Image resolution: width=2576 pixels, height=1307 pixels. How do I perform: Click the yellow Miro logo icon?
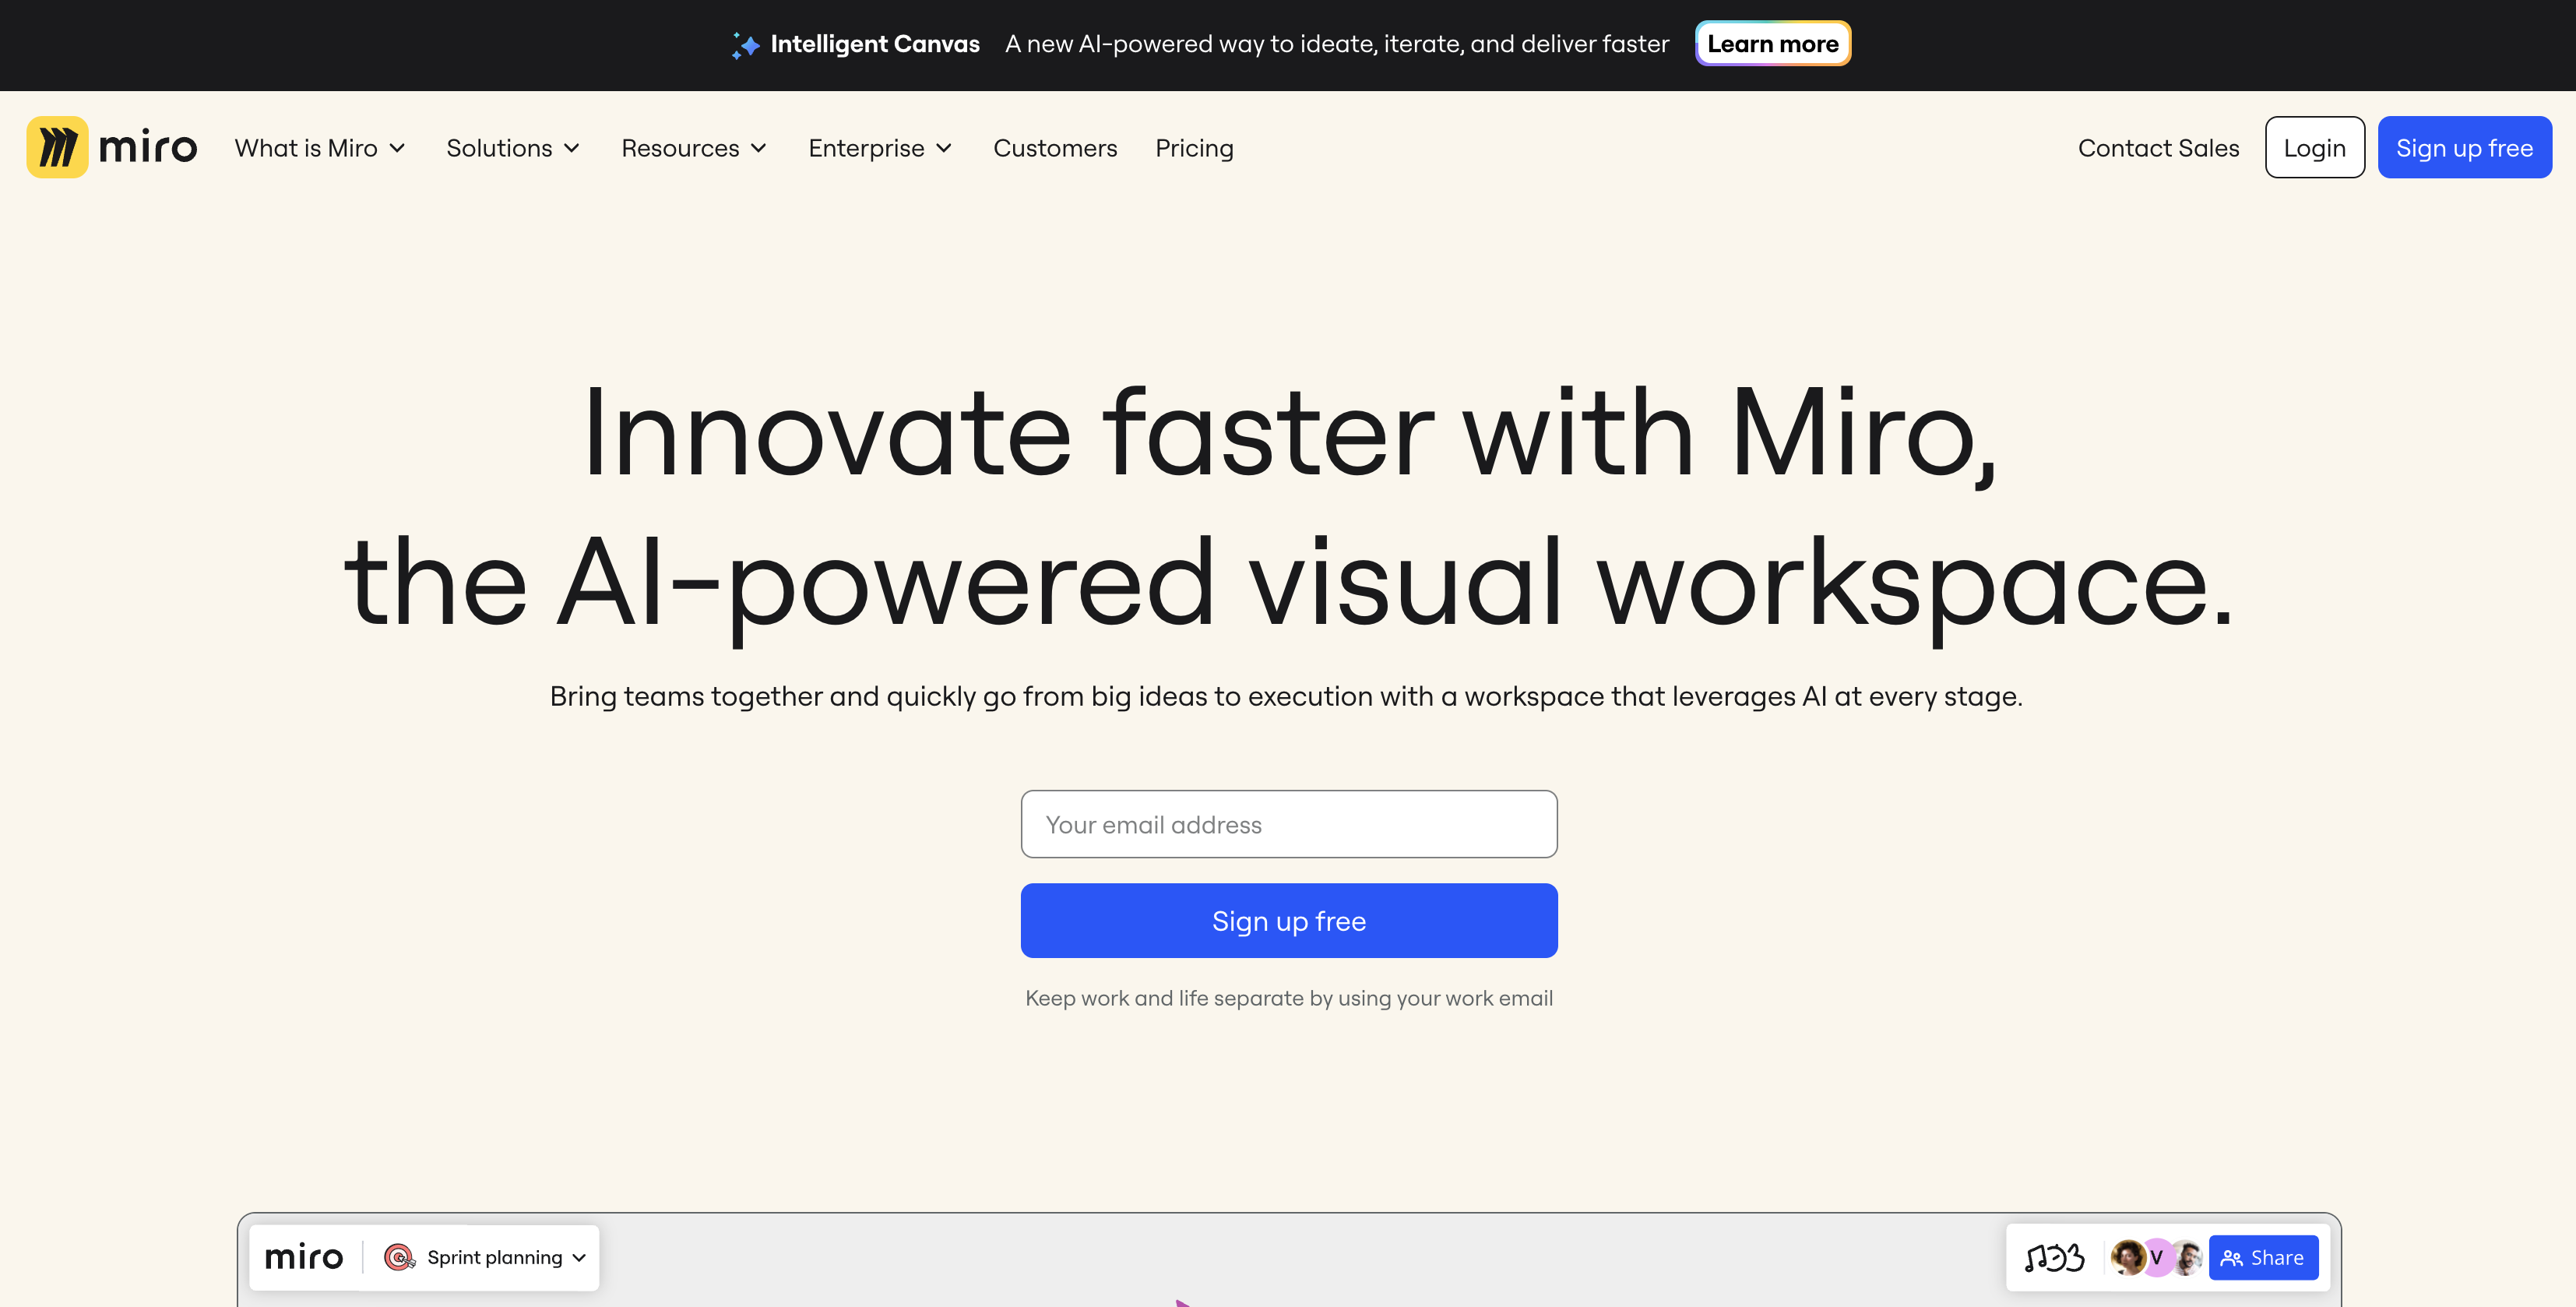(x=57, y=147)
